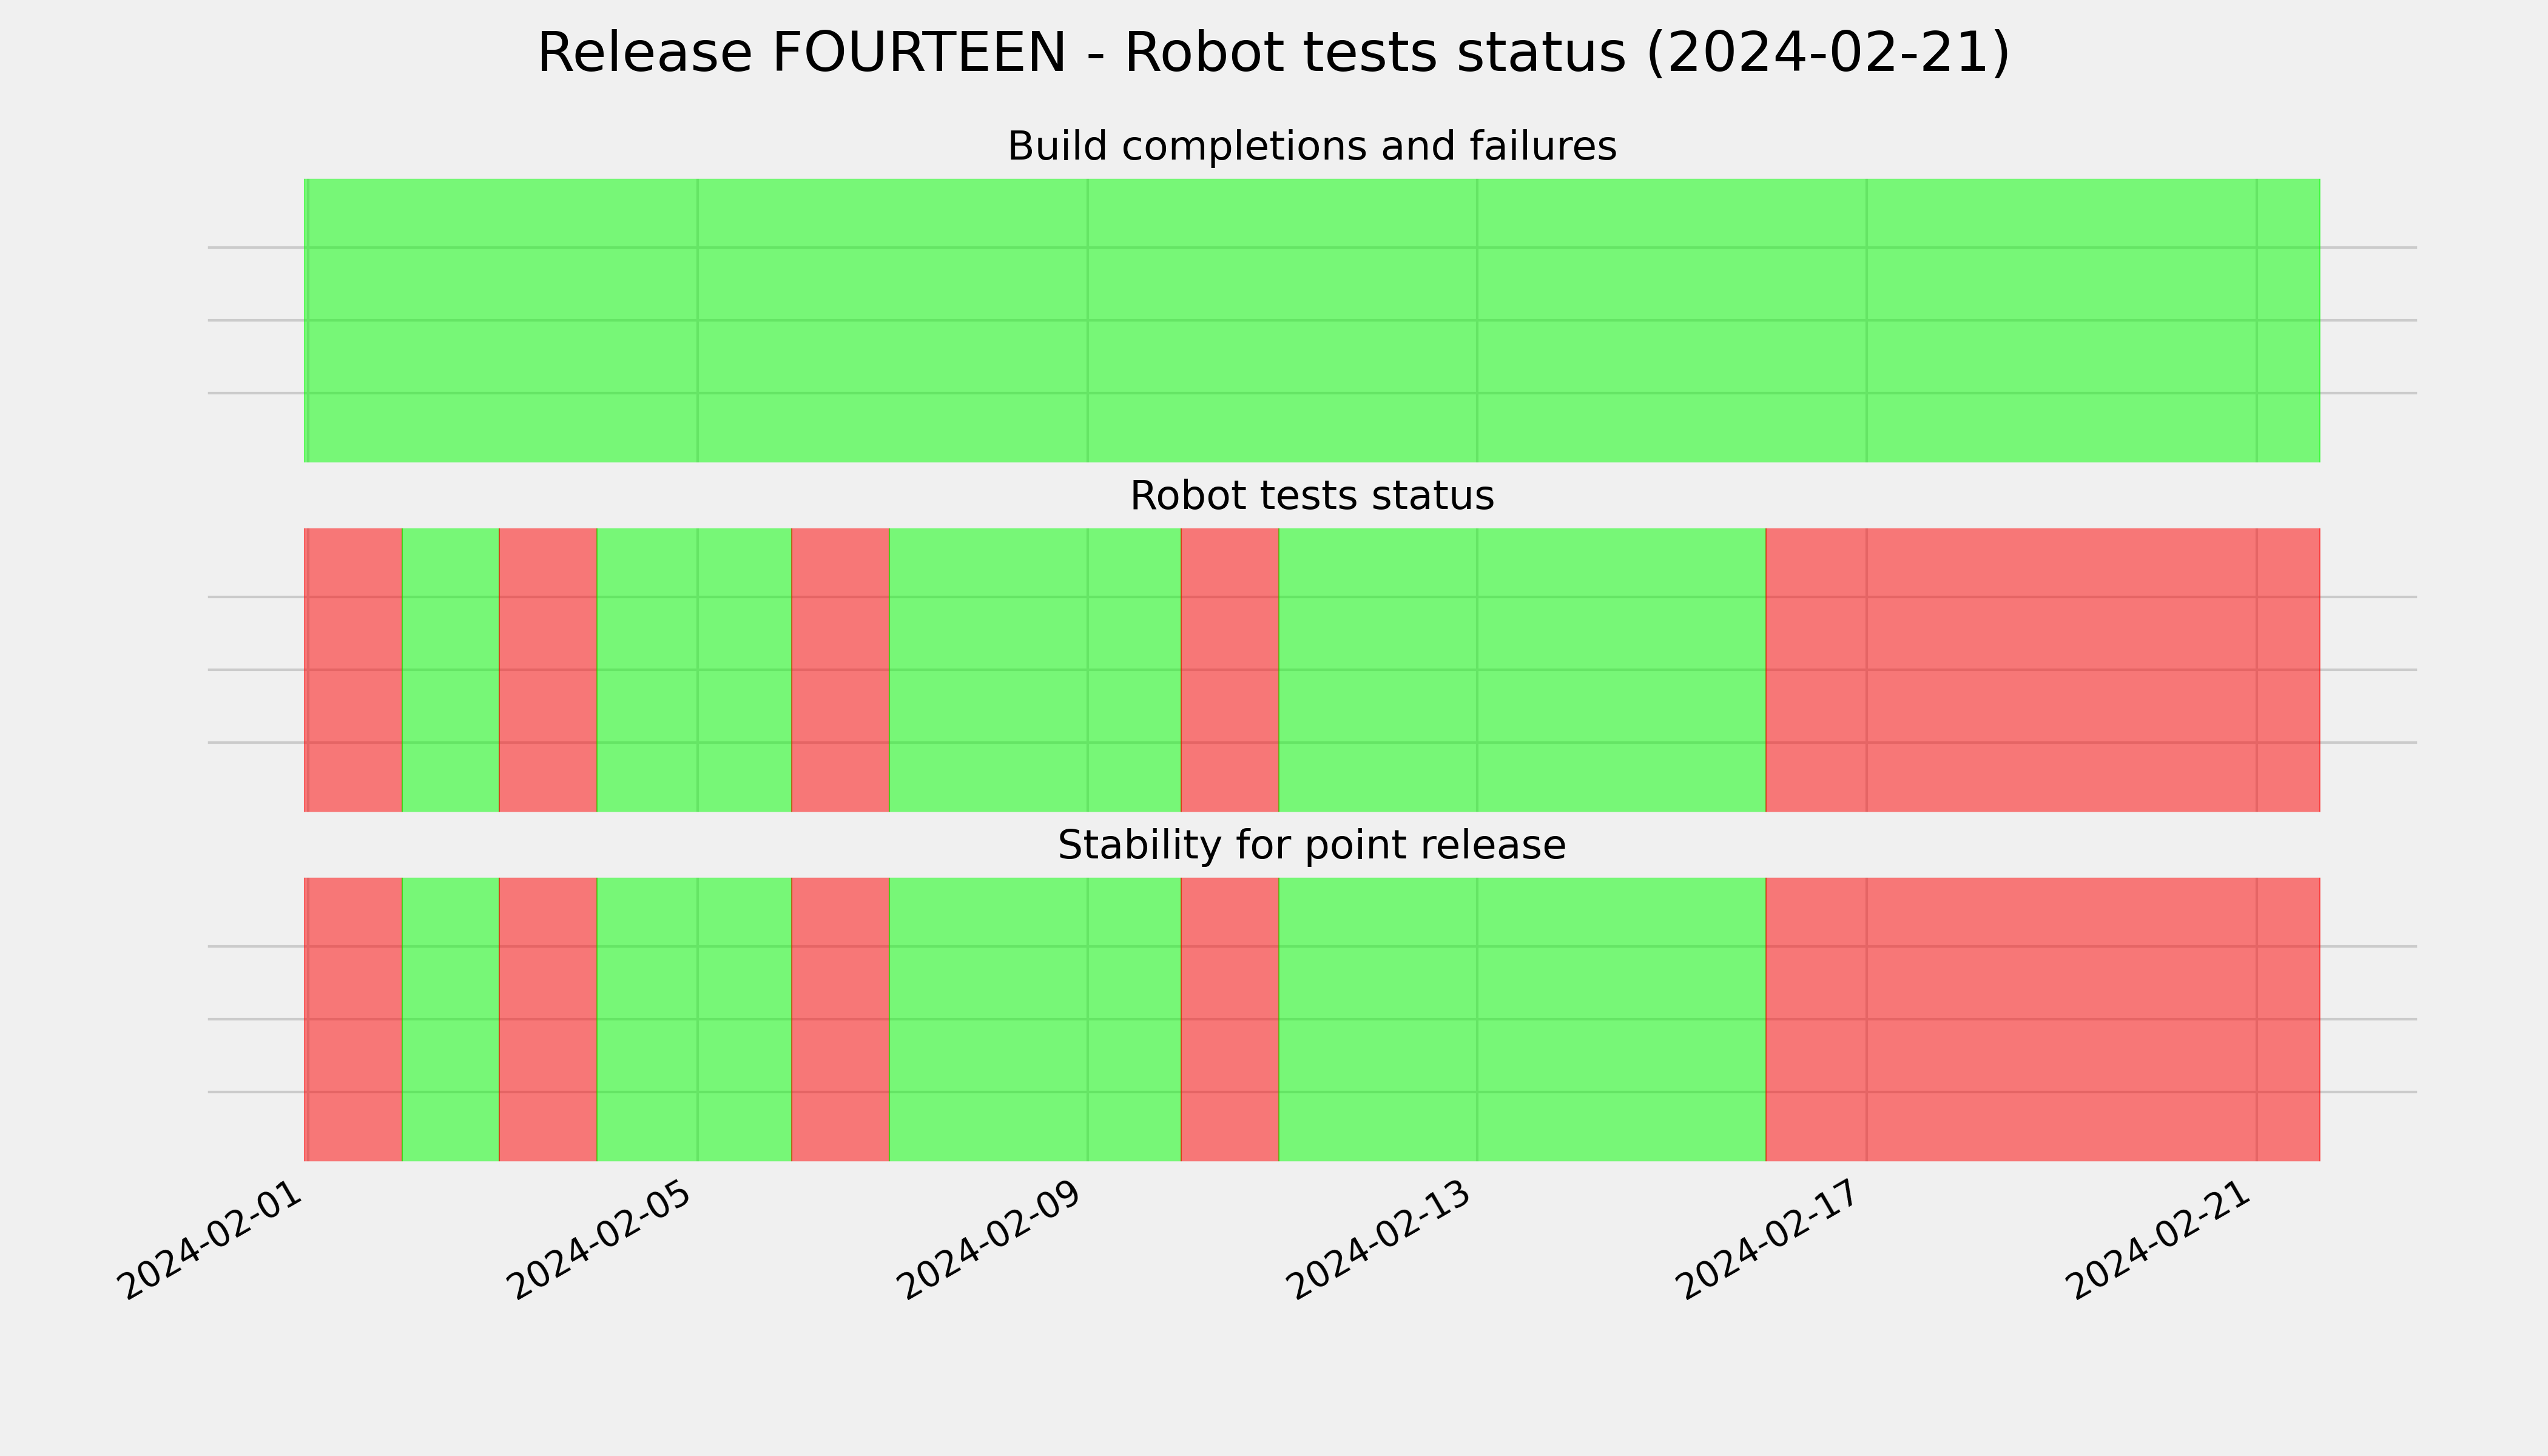The image size is (2548, 1456).
Task: Select the Build completions and failures heading
Action: coord(1311,146)
